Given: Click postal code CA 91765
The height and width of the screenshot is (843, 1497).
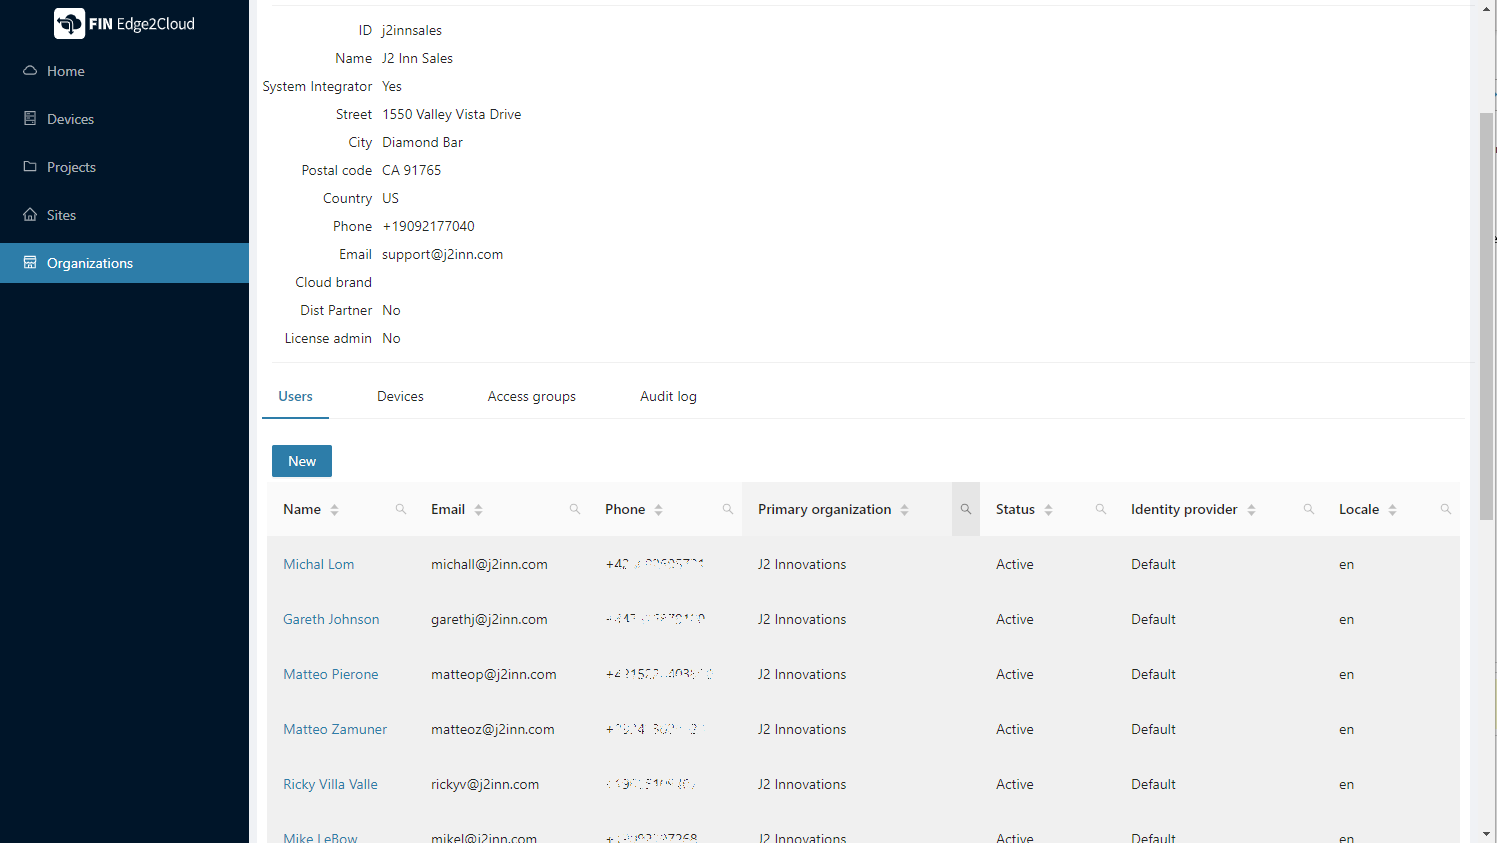Looking at the screenshot, I should pyautogui.click(x=411, y=170).
